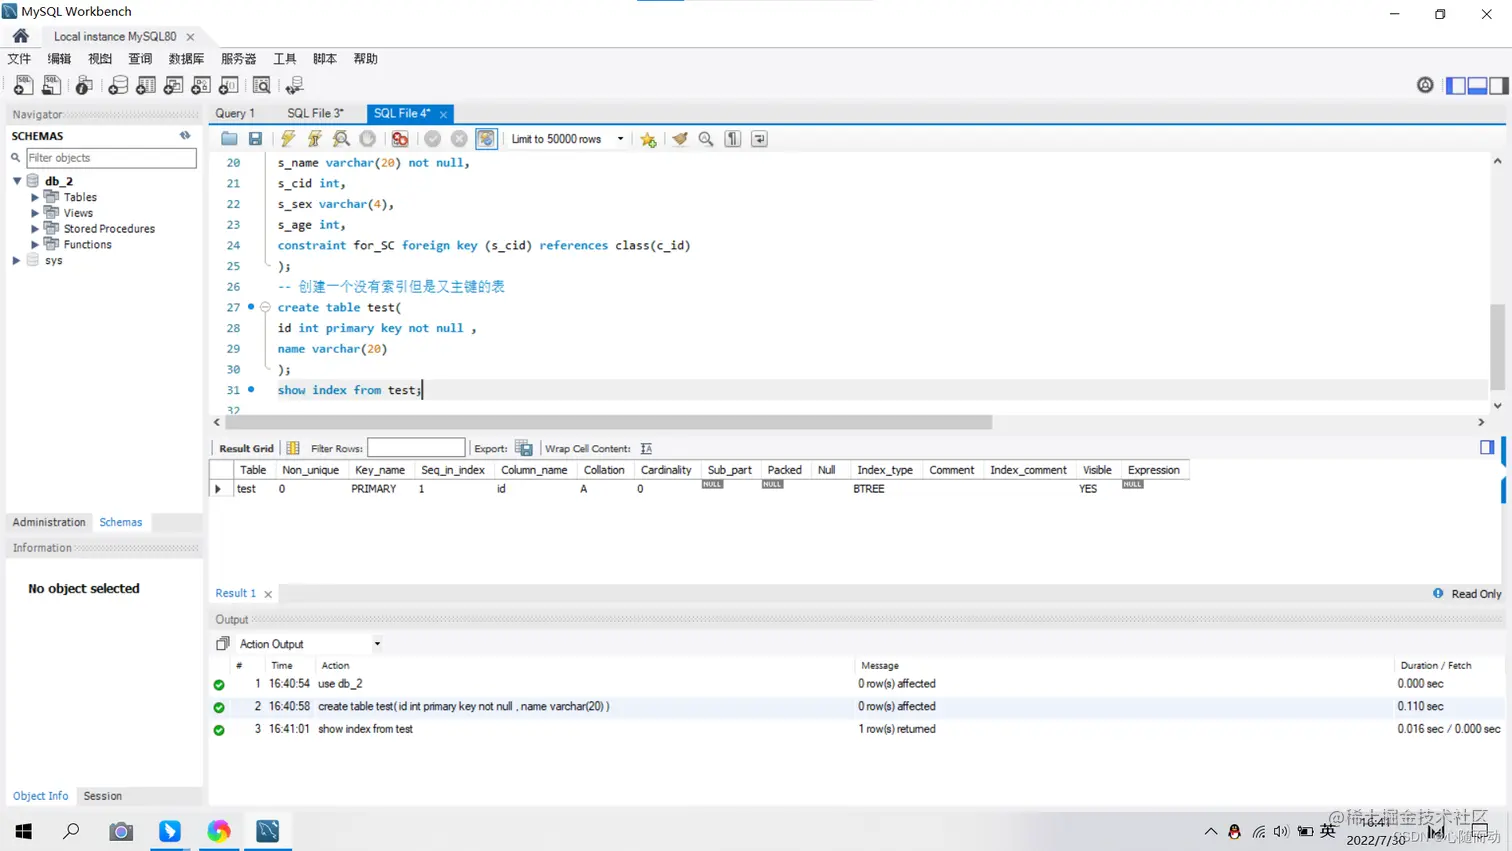Fold the create table test block
This screenshot has height=851, width=1512.
pos(265,307)
